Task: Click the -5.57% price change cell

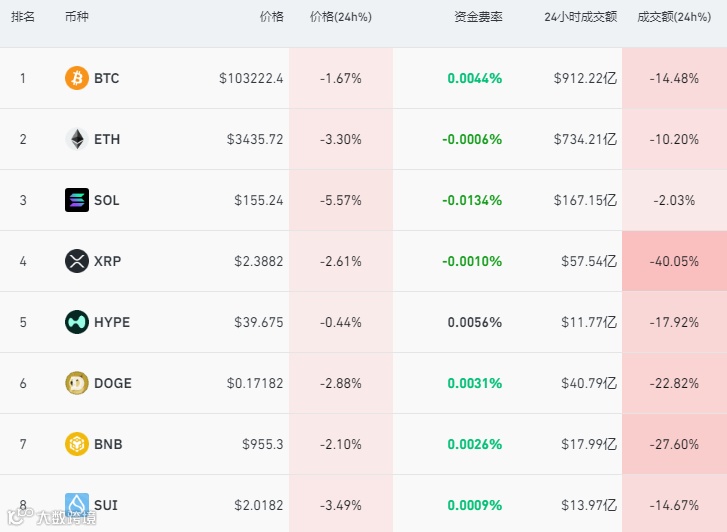Action: [341, 200]
